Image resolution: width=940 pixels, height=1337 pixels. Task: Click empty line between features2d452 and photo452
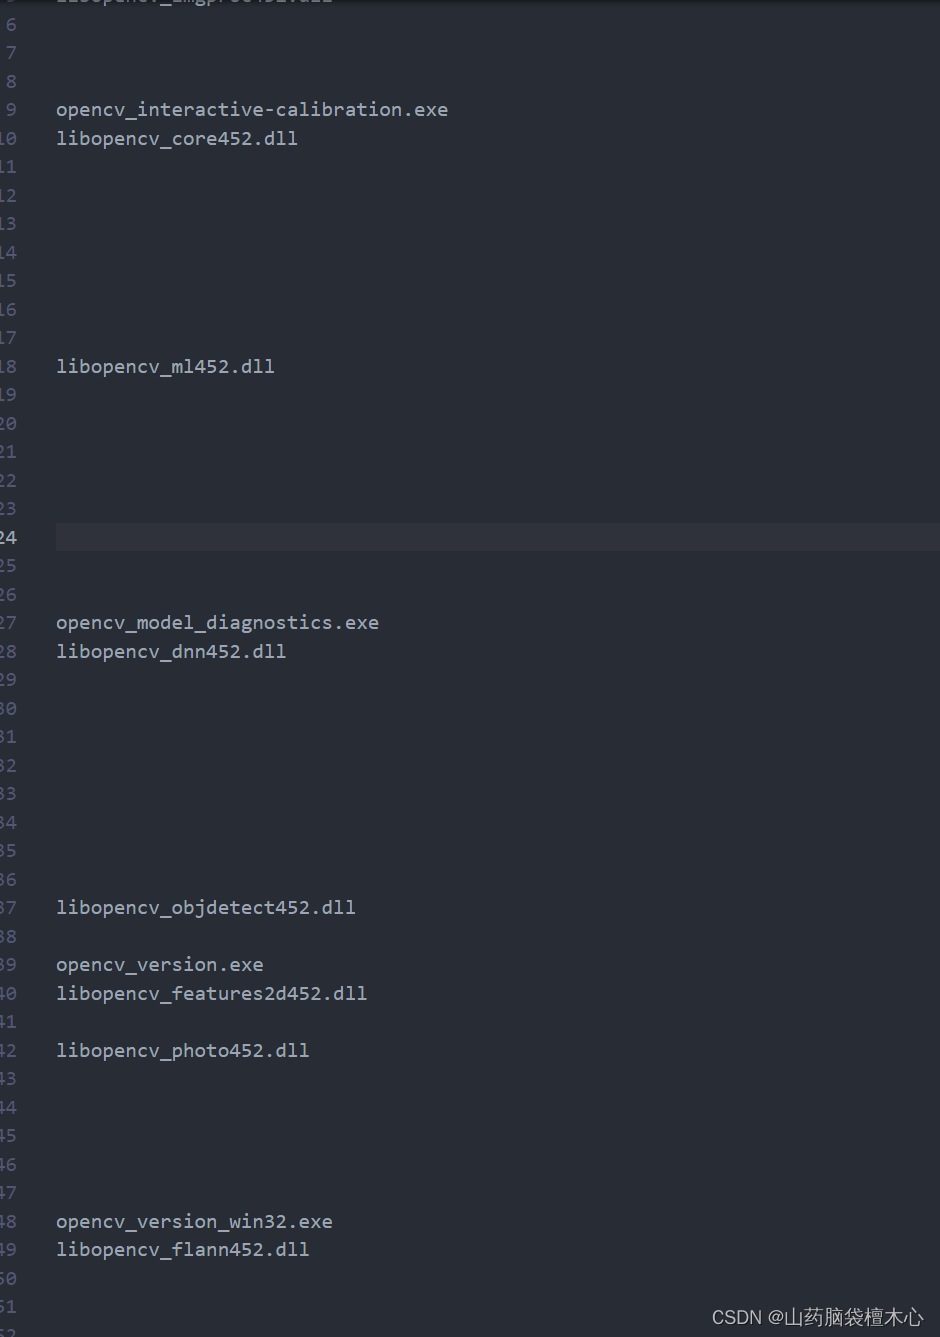300,1022
